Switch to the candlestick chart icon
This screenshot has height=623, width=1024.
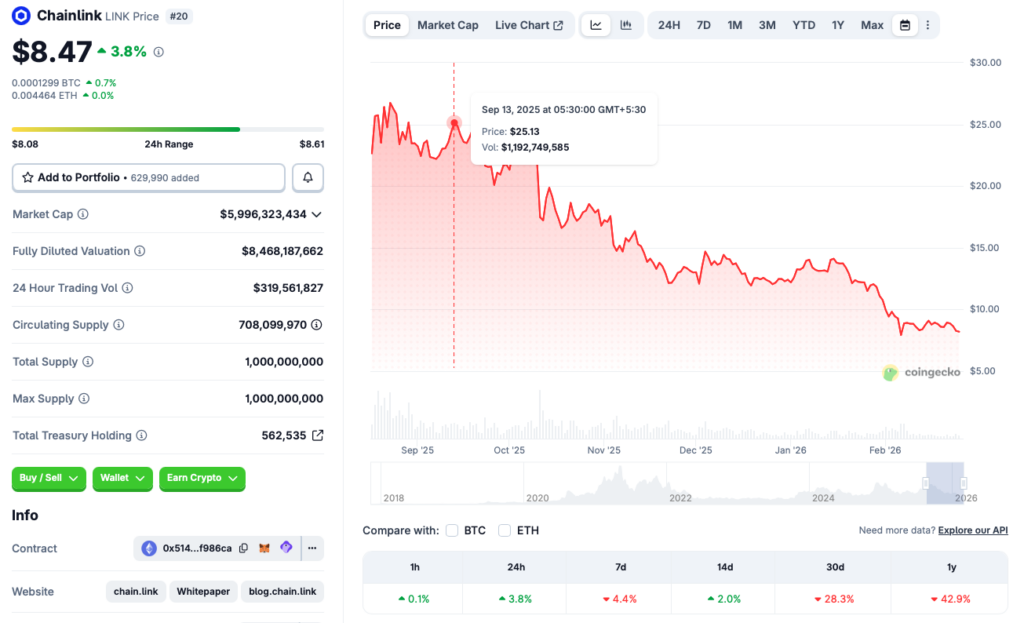click(x=625, y=25)
